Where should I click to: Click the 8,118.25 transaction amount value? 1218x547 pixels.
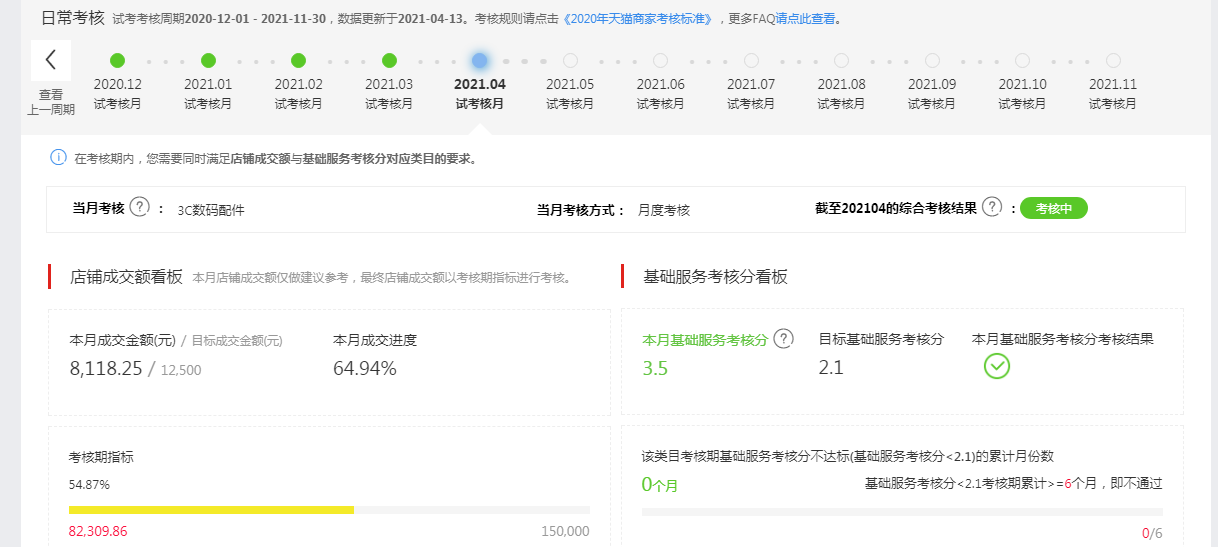106,369
